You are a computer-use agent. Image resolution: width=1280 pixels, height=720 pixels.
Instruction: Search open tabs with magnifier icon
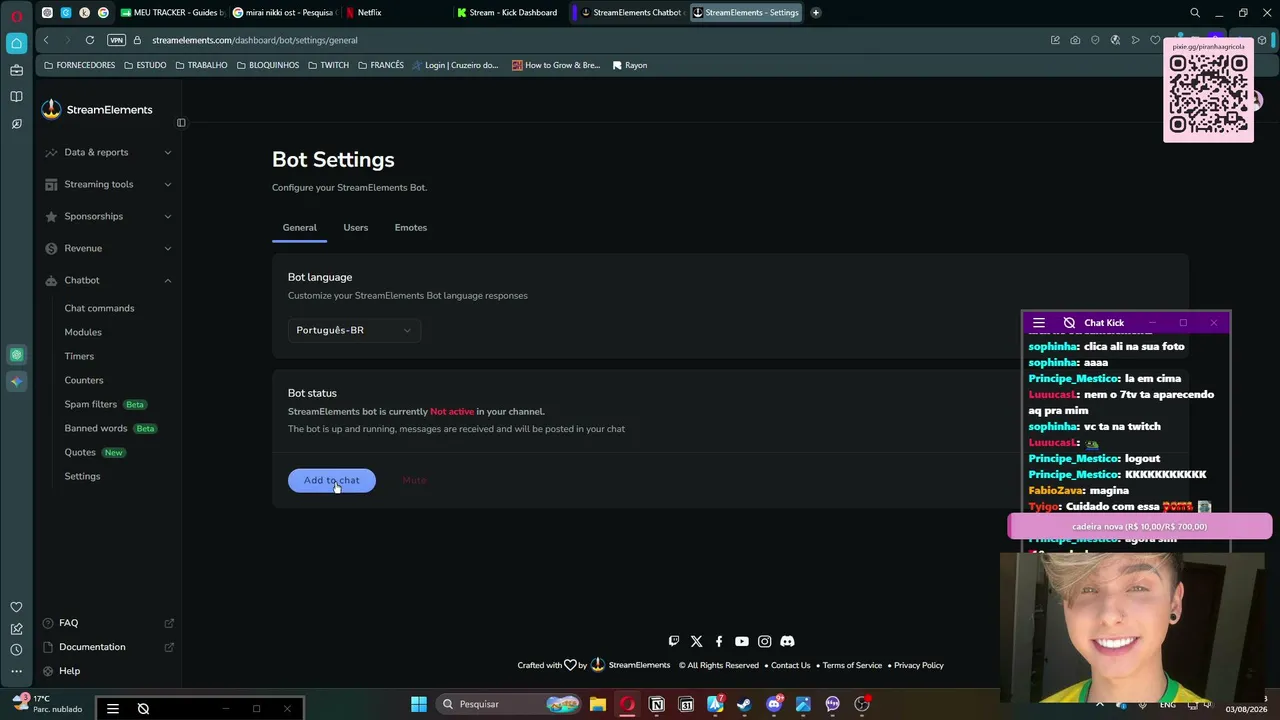tap(1195, 13)
